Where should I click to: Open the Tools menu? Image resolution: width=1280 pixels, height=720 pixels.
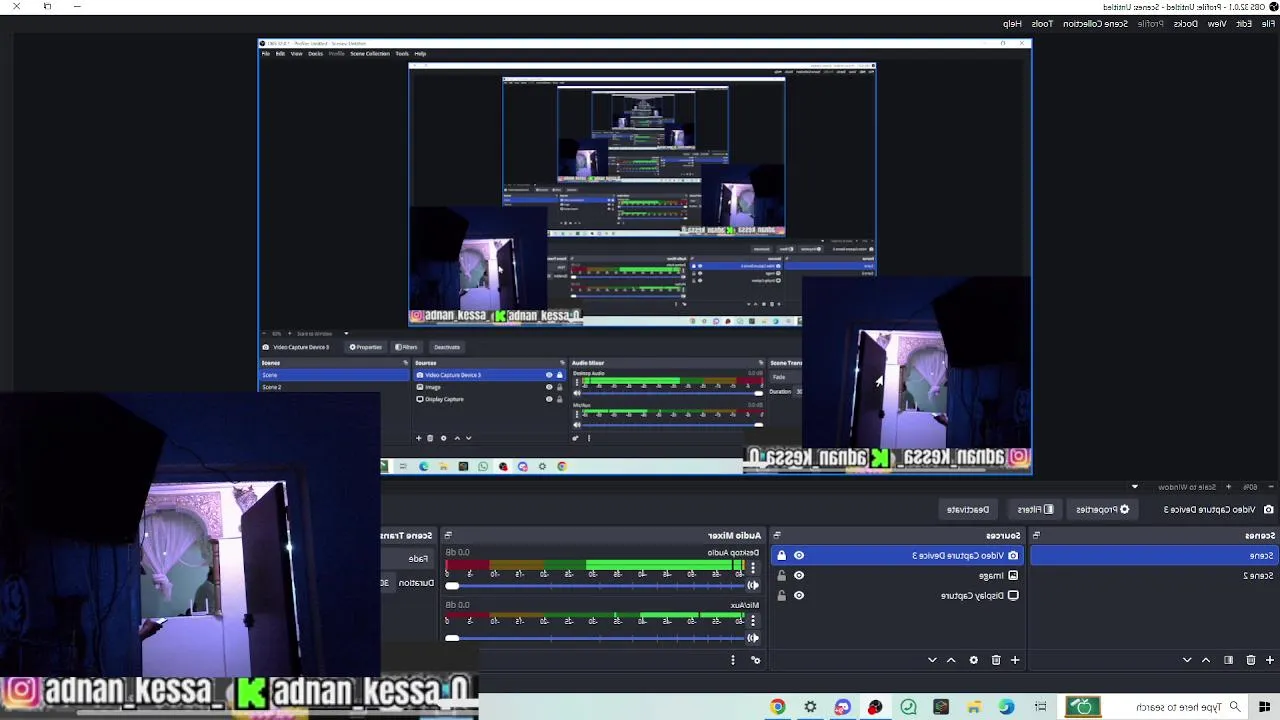coord(1042,23)
